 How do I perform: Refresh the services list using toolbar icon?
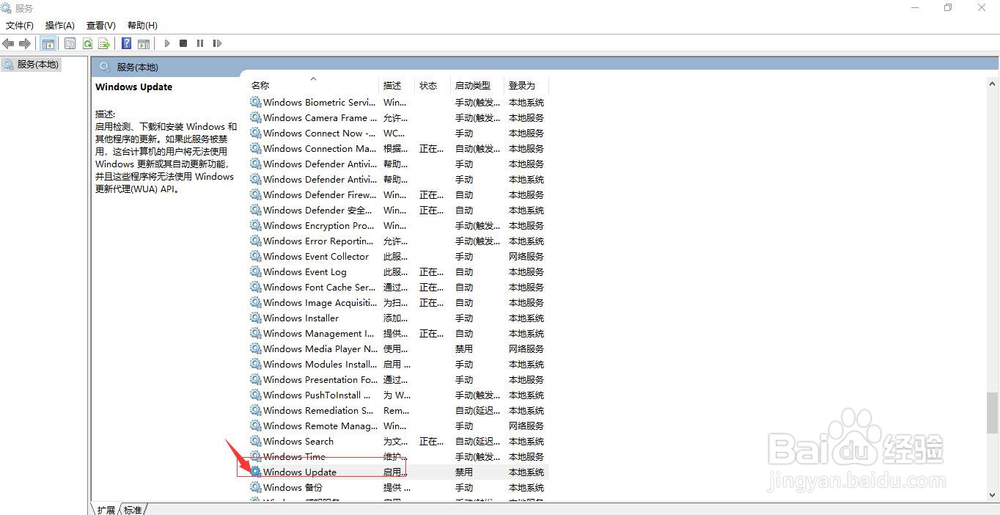pos(87,43)
